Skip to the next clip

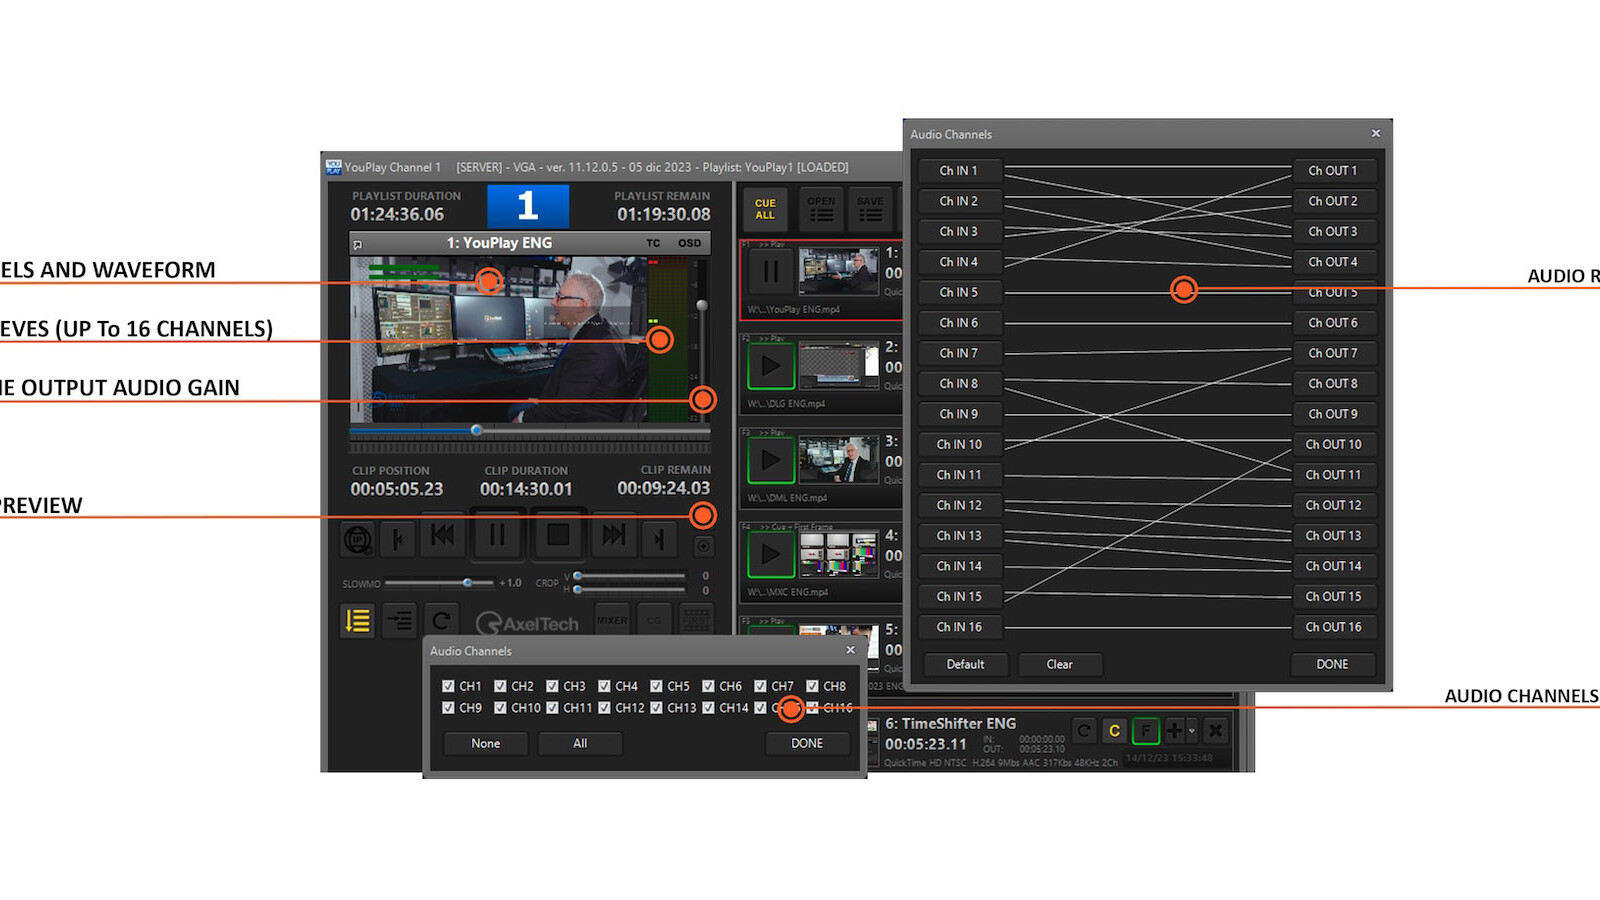[x=612, y=537]
